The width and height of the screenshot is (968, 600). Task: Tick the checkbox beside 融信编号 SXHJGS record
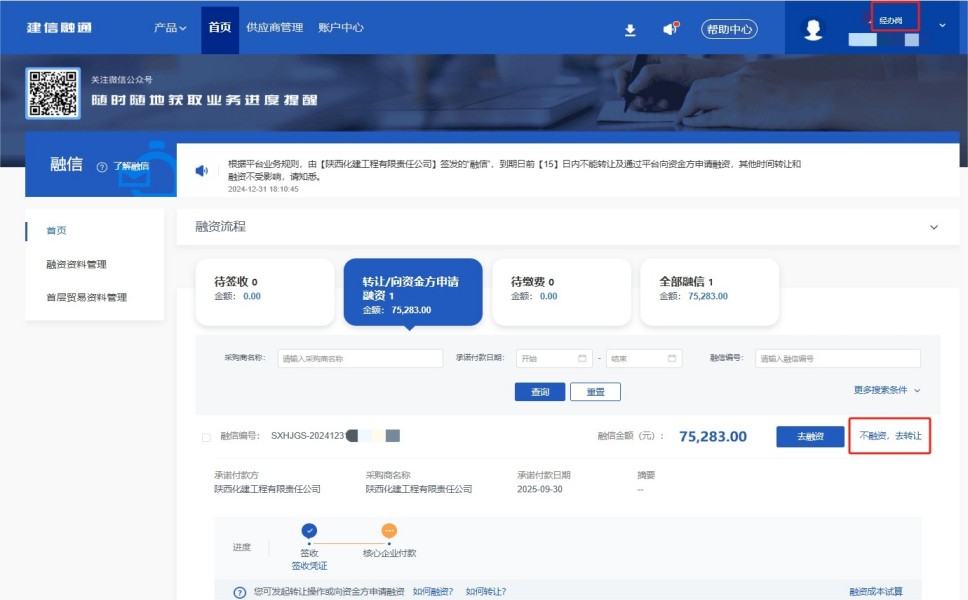pyautogui.click(x=206, y=437)
